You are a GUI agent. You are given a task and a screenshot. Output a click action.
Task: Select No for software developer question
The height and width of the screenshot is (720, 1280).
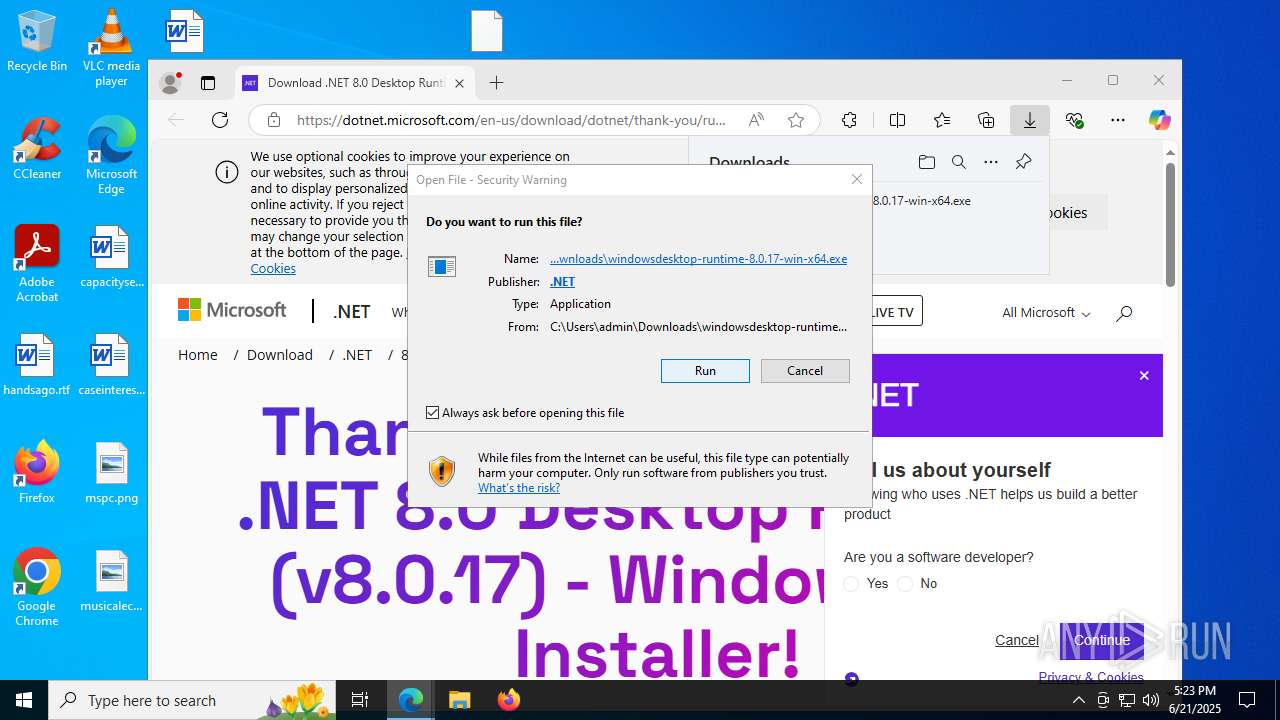click(x=905, y=584)
